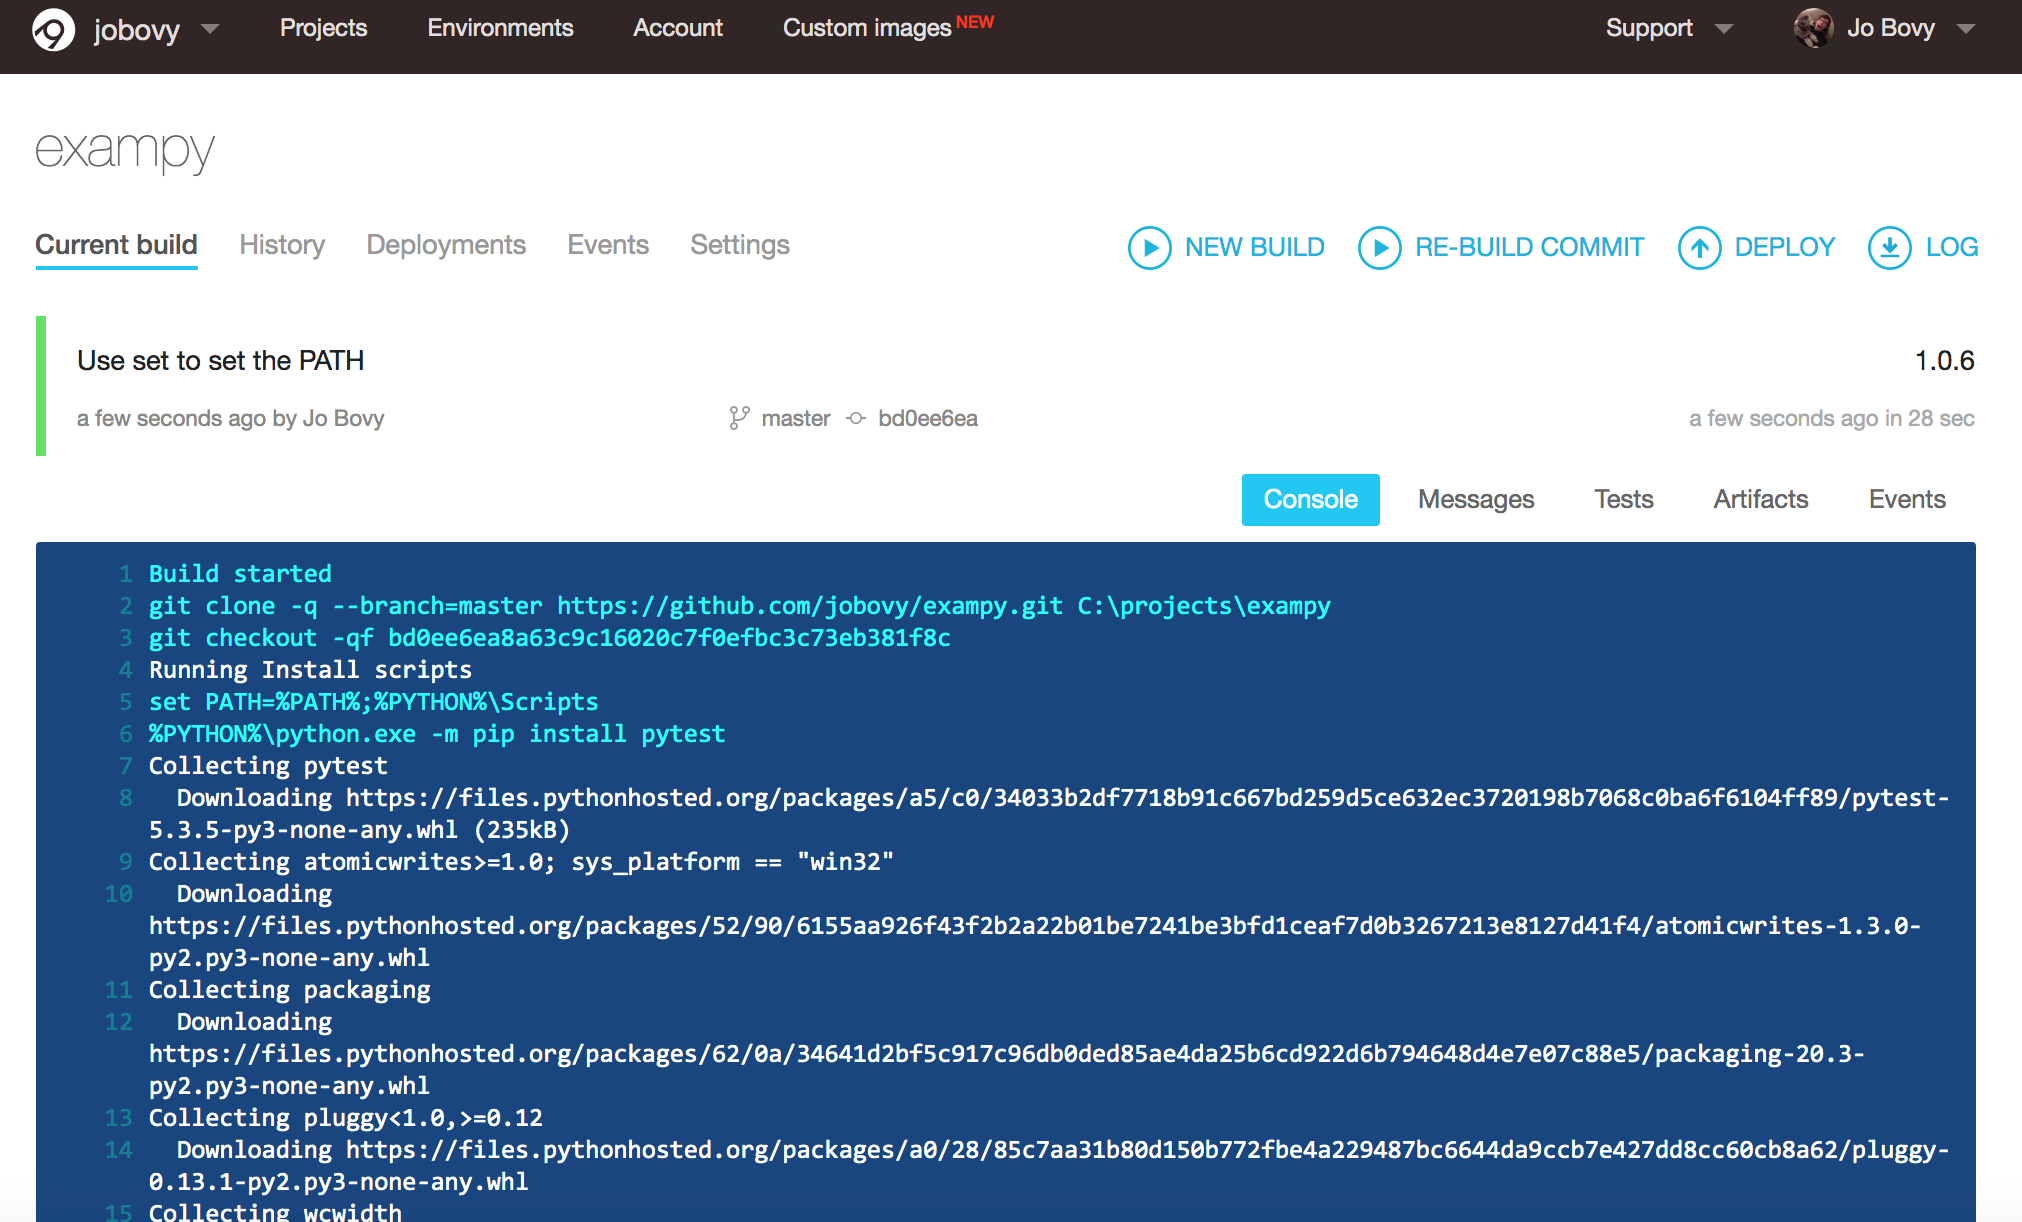This screenshot has width=2022, height=1222.
Task: Click the Log download icon
Action: 1888,246
